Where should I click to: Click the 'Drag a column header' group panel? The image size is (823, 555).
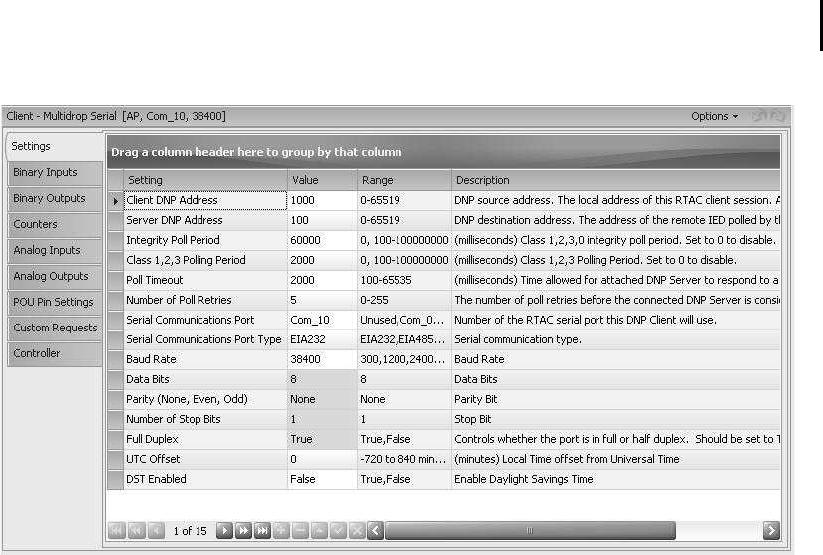point(444,152)
